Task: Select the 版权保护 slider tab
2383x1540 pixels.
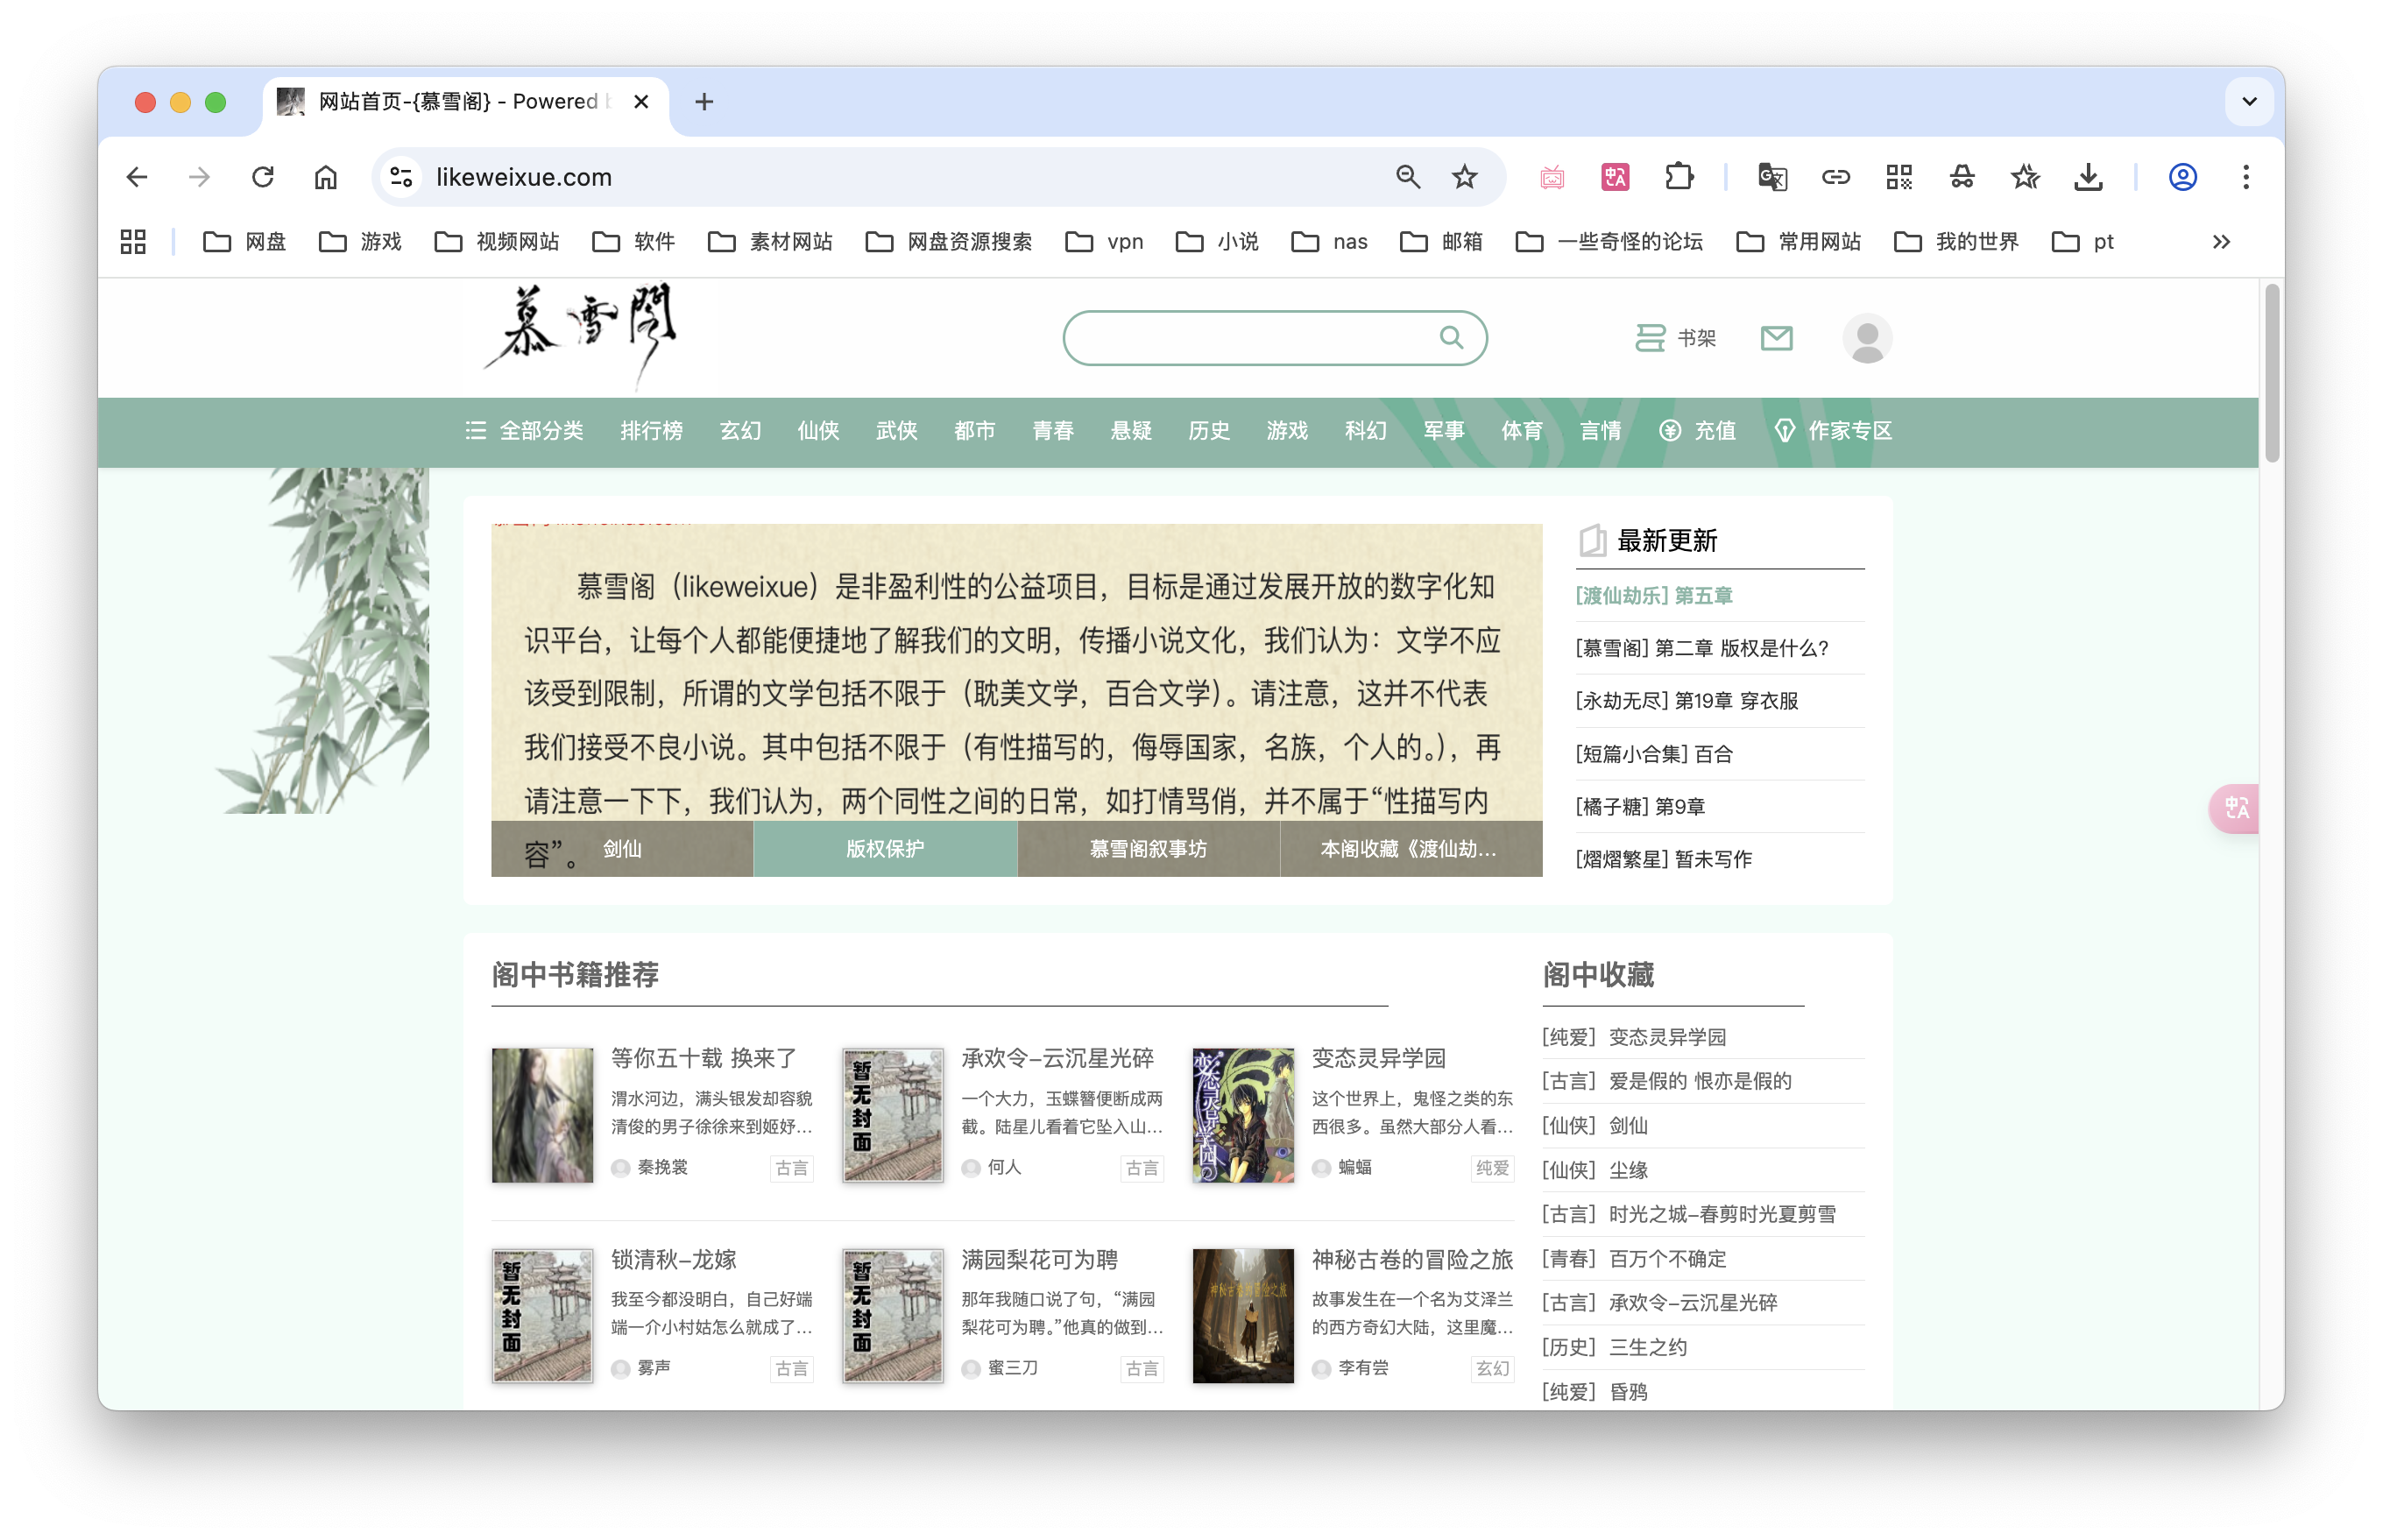Action: point(885,849)
